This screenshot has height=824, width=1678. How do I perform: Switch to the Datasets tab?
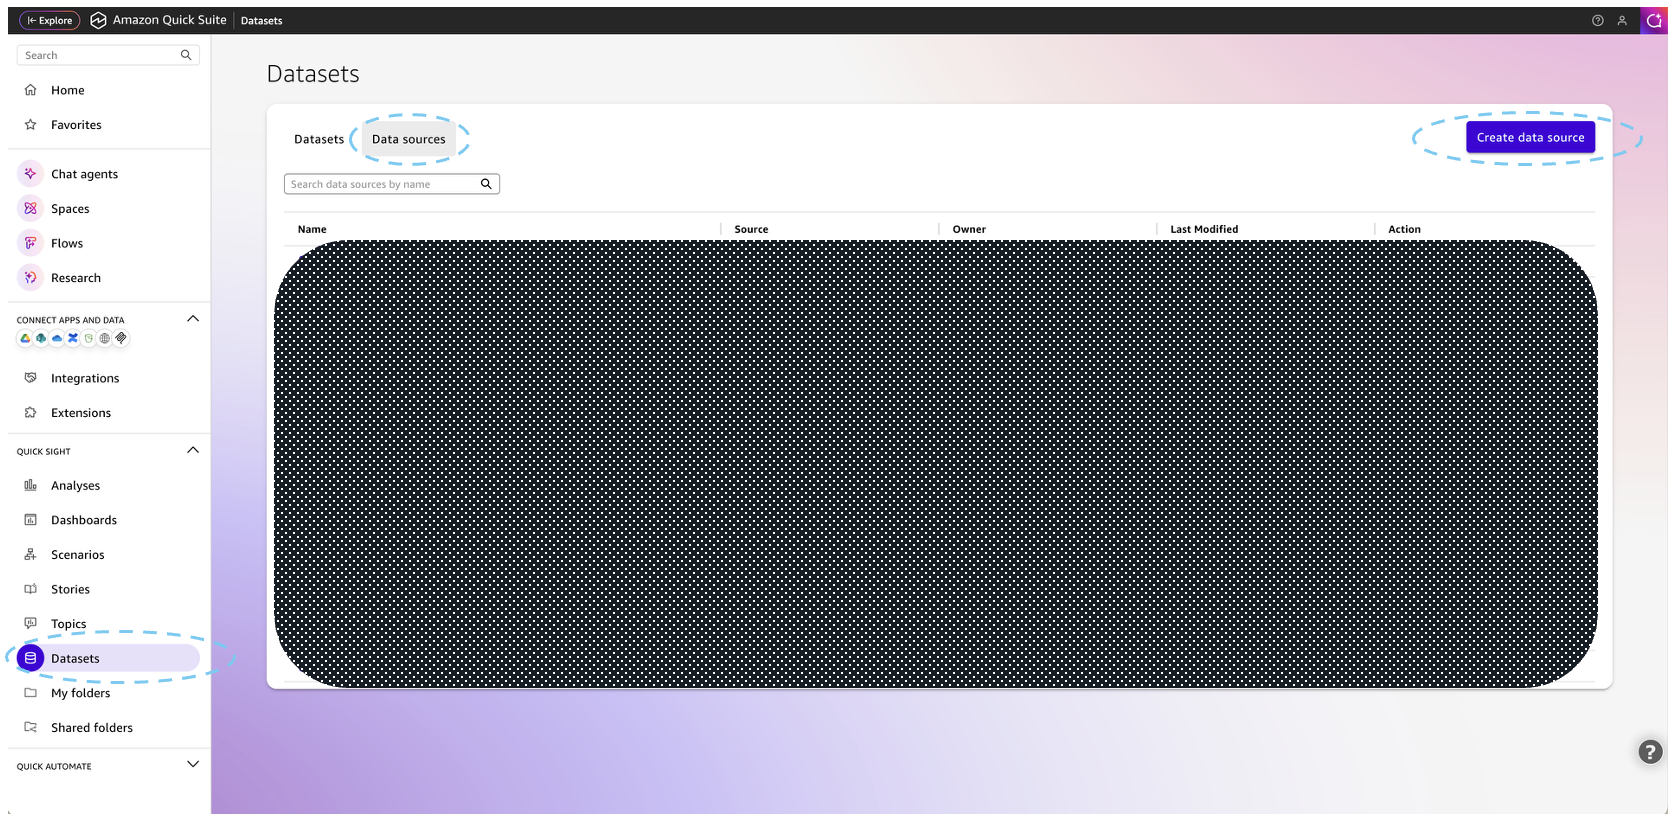point(319,140)
